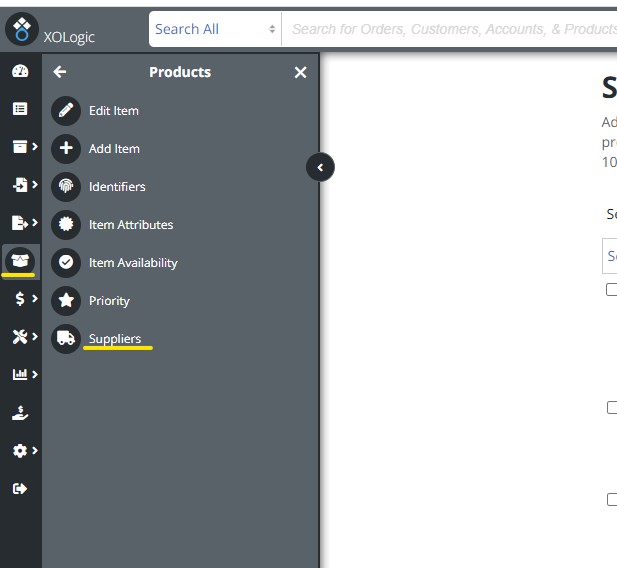This screenshot has width=617, height=568.
Task: Open the Edit Item menu entry
Action: (114, 111)
